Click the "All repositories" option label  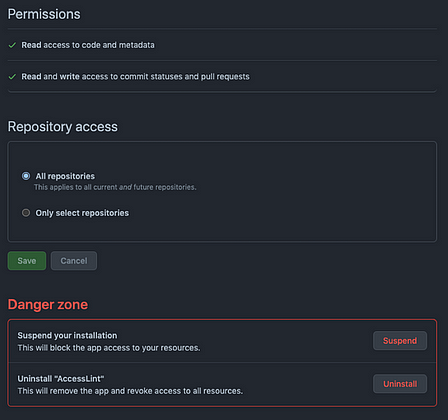coord(65,176)
